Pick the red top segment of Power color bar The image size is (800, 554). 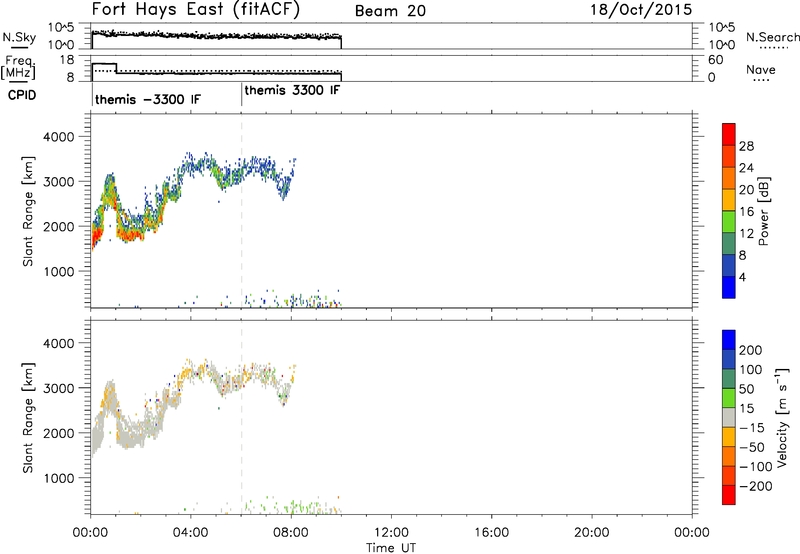pyautogui.click(x=729, y=135)
